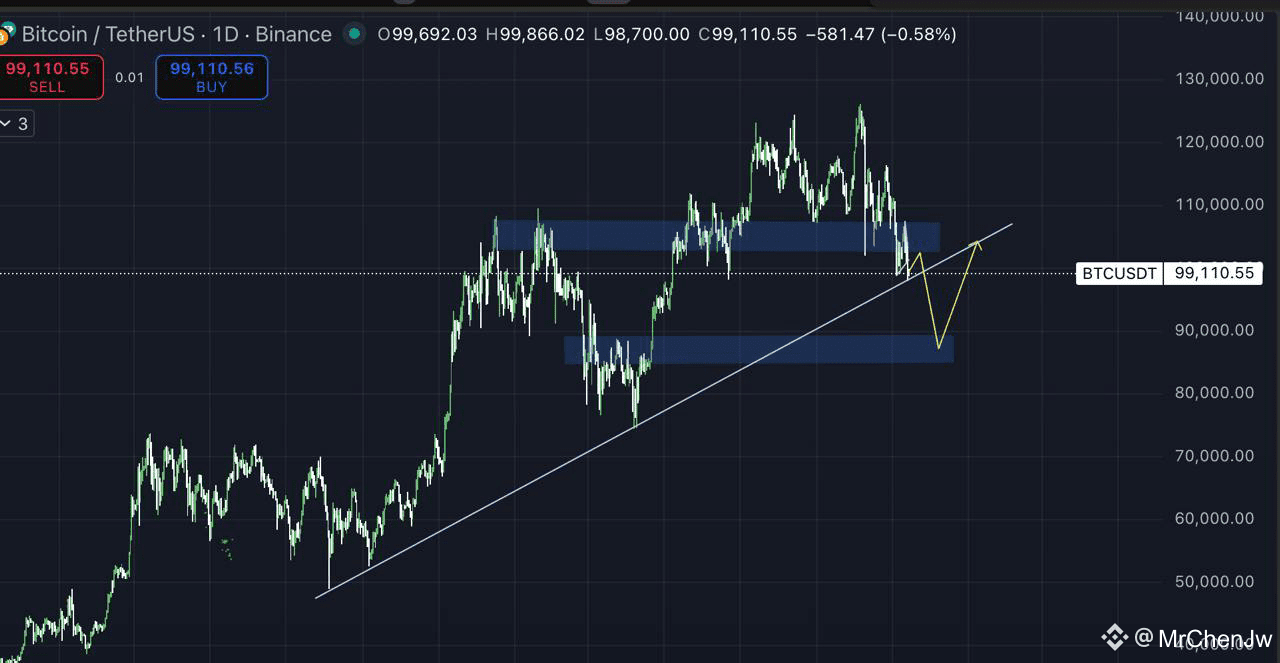Click the 60,000.00 price axis label

[x=1215, y=518]
